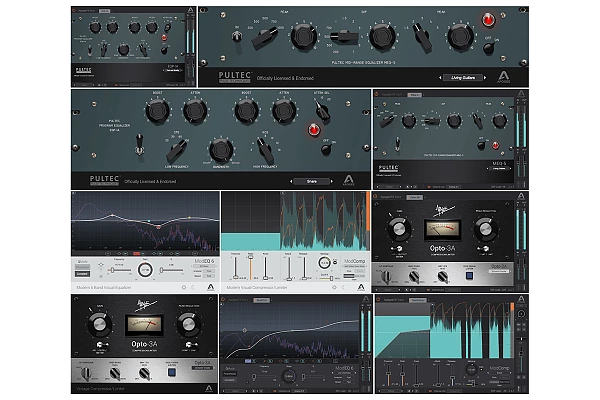Click link icon beside light ModComp makeup knob

click(335, 262)
